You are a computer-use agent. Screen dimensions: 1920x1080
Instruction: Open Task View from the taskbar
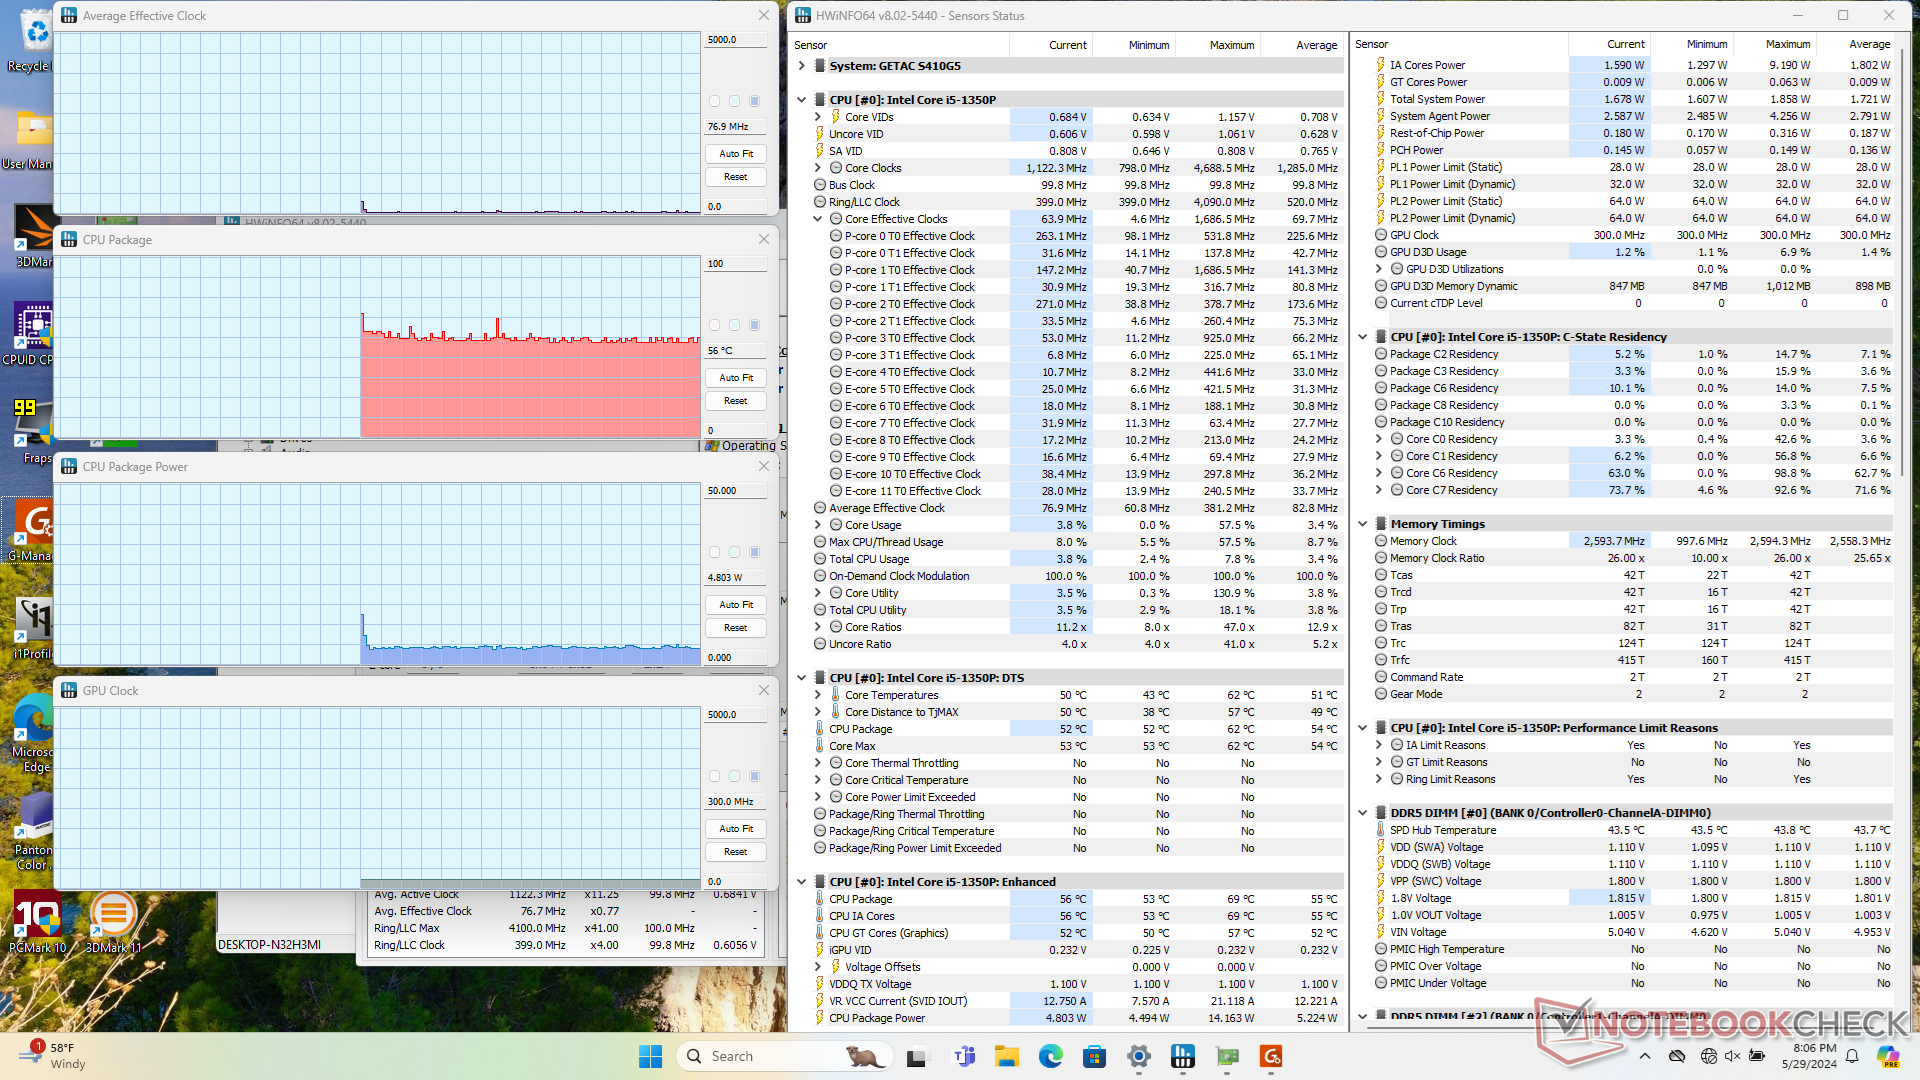tap(917, 1056)
